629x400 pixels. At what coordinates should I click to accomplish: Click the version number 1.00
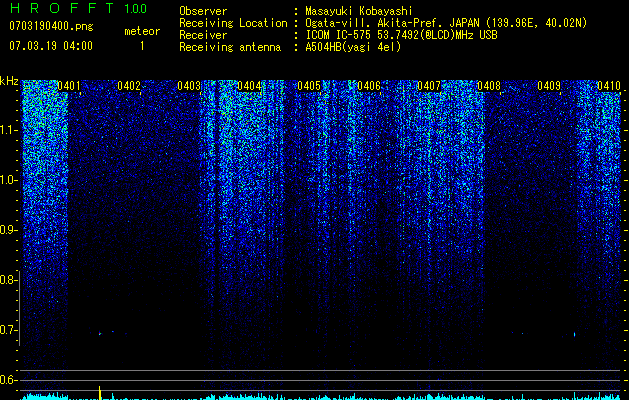click(136, 8)
